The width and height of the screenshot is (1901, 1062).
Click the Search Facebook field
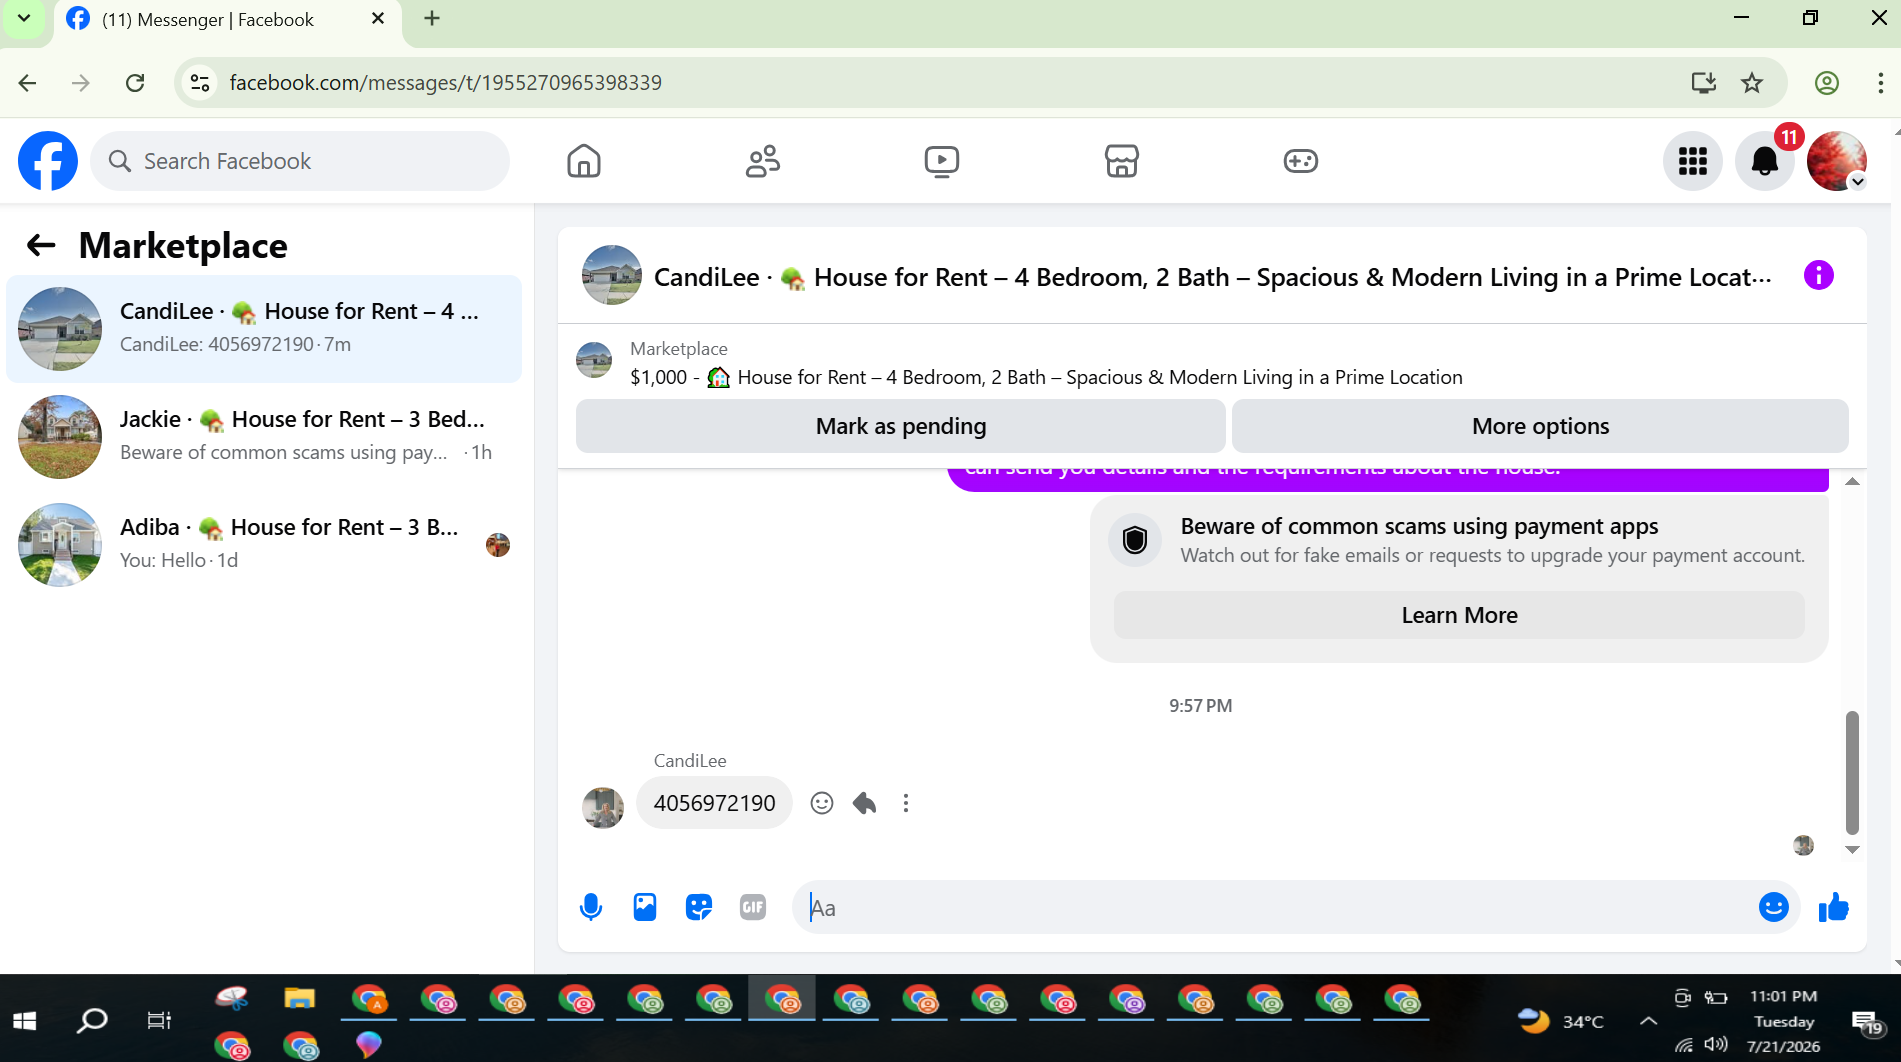(x=300, y=161)
